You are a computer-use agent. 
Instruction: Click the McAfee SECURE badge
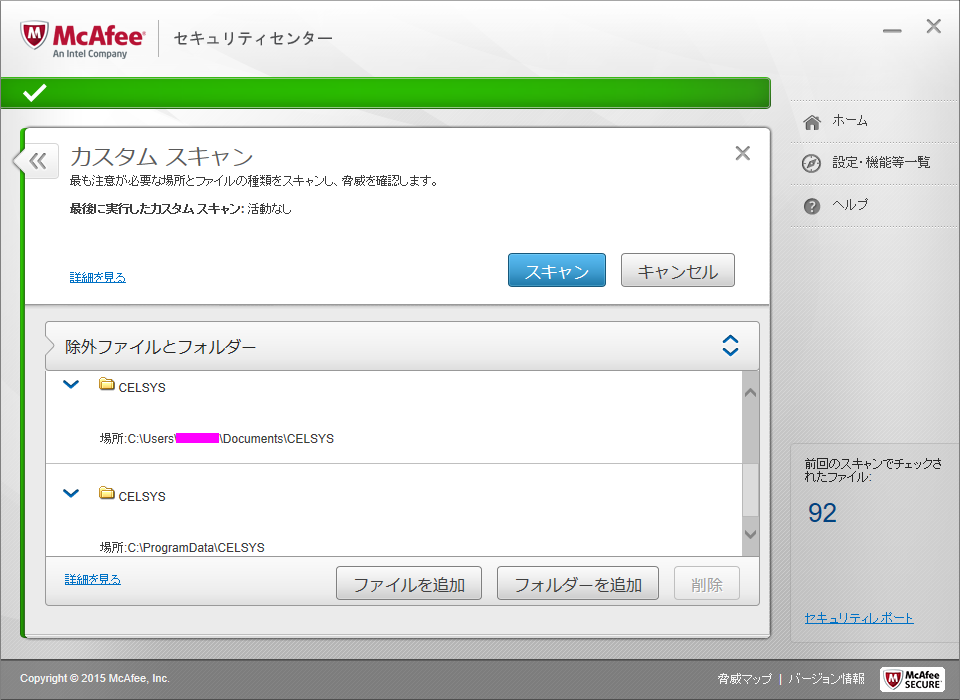912,679
